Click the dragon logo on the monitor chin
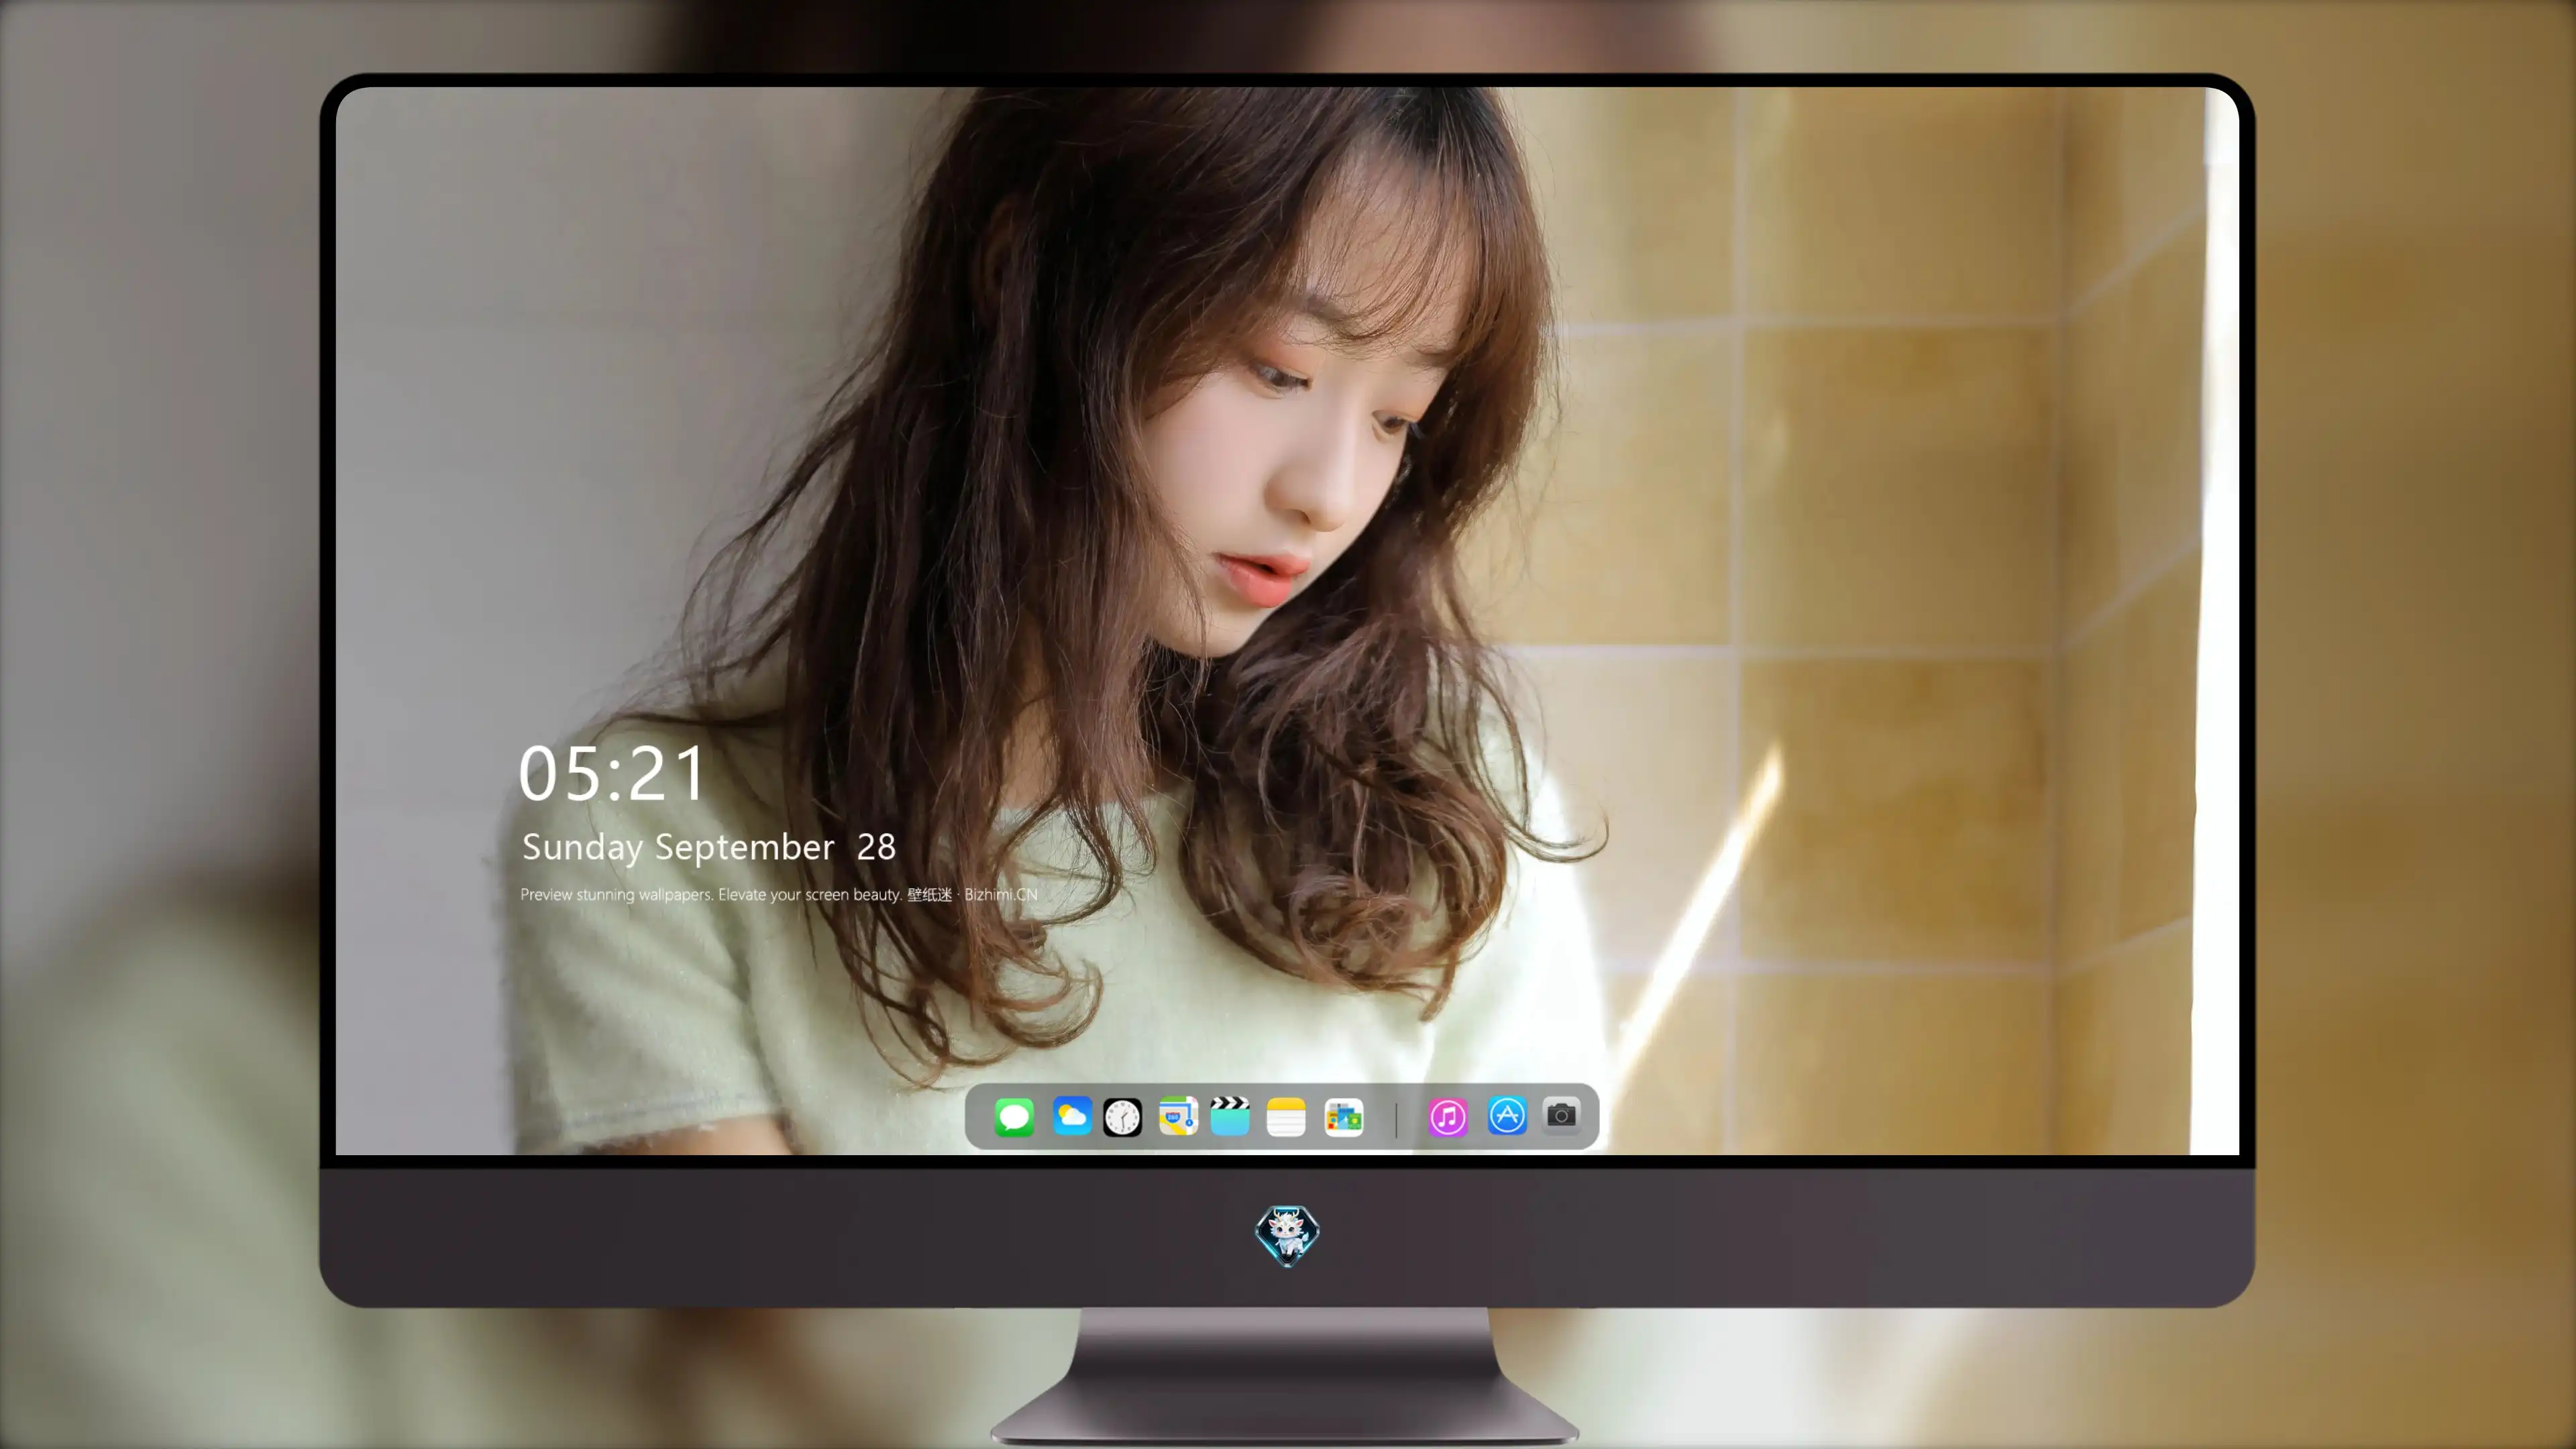Viewport: 2576px width, 1449px height. (1287, 1235)
